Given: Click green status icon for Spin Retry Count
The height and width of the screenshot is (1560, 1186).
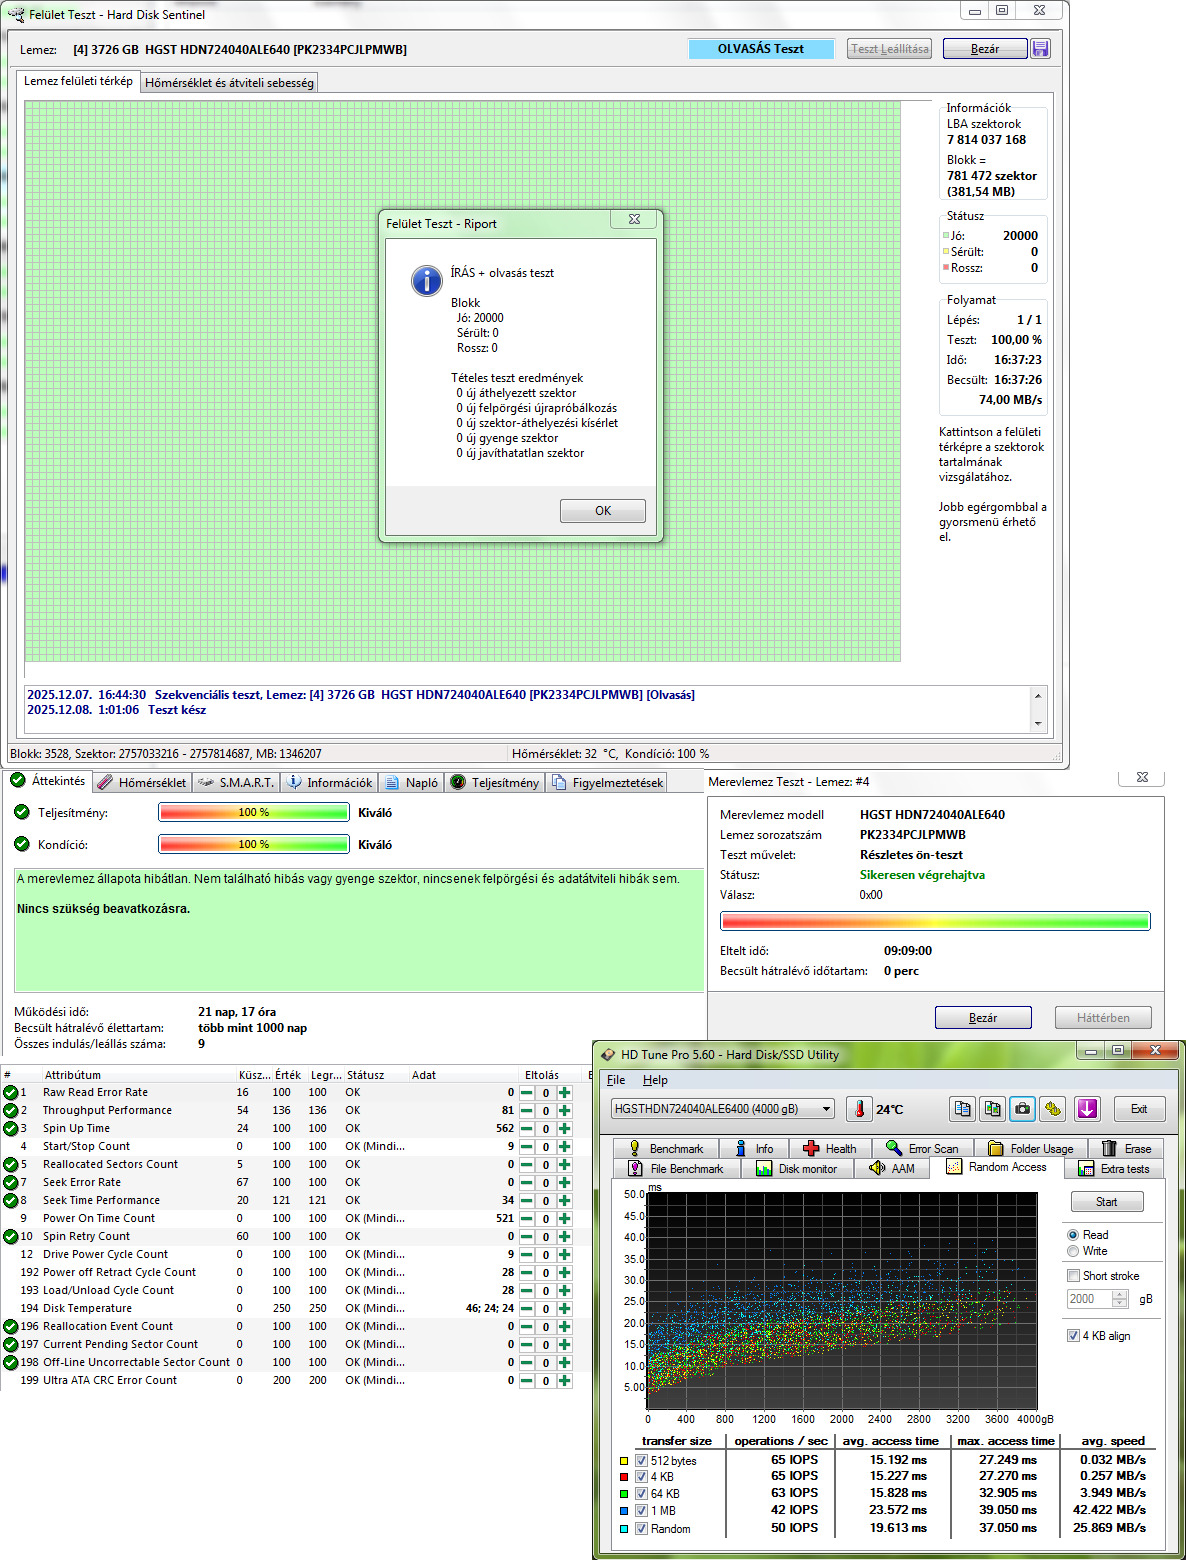Looking at the screenshot, I should click(10, 1237).
